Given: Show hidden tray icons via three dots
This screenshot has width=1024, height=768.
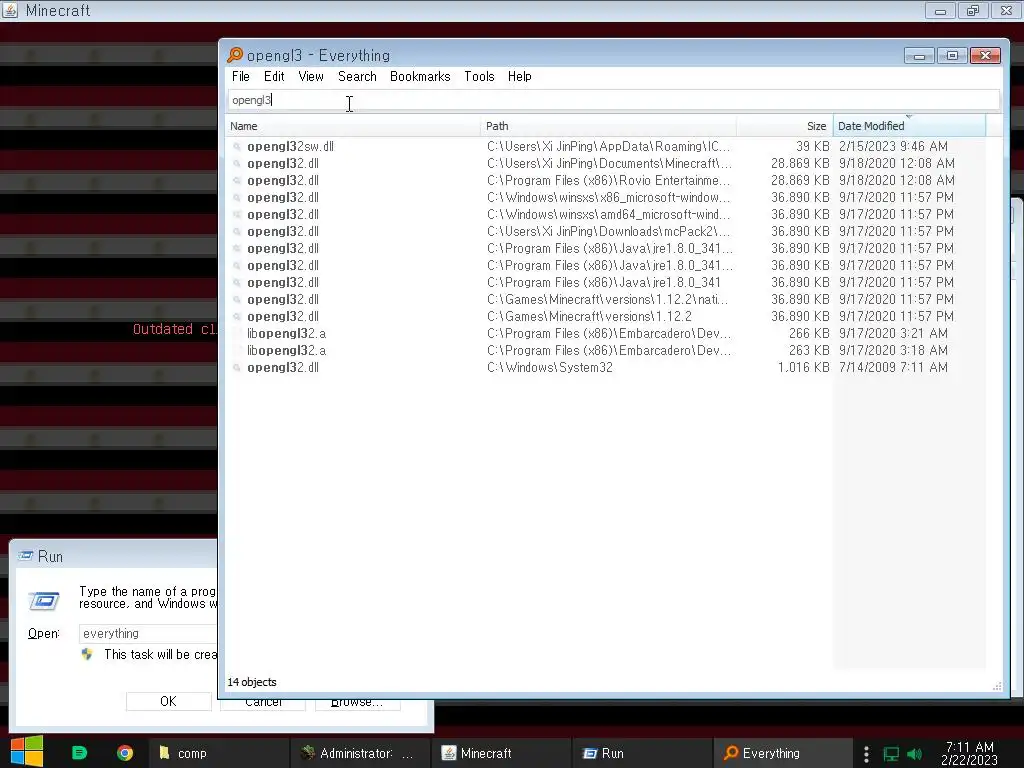Looking at the screenshot, I should (x=866, y=754).
